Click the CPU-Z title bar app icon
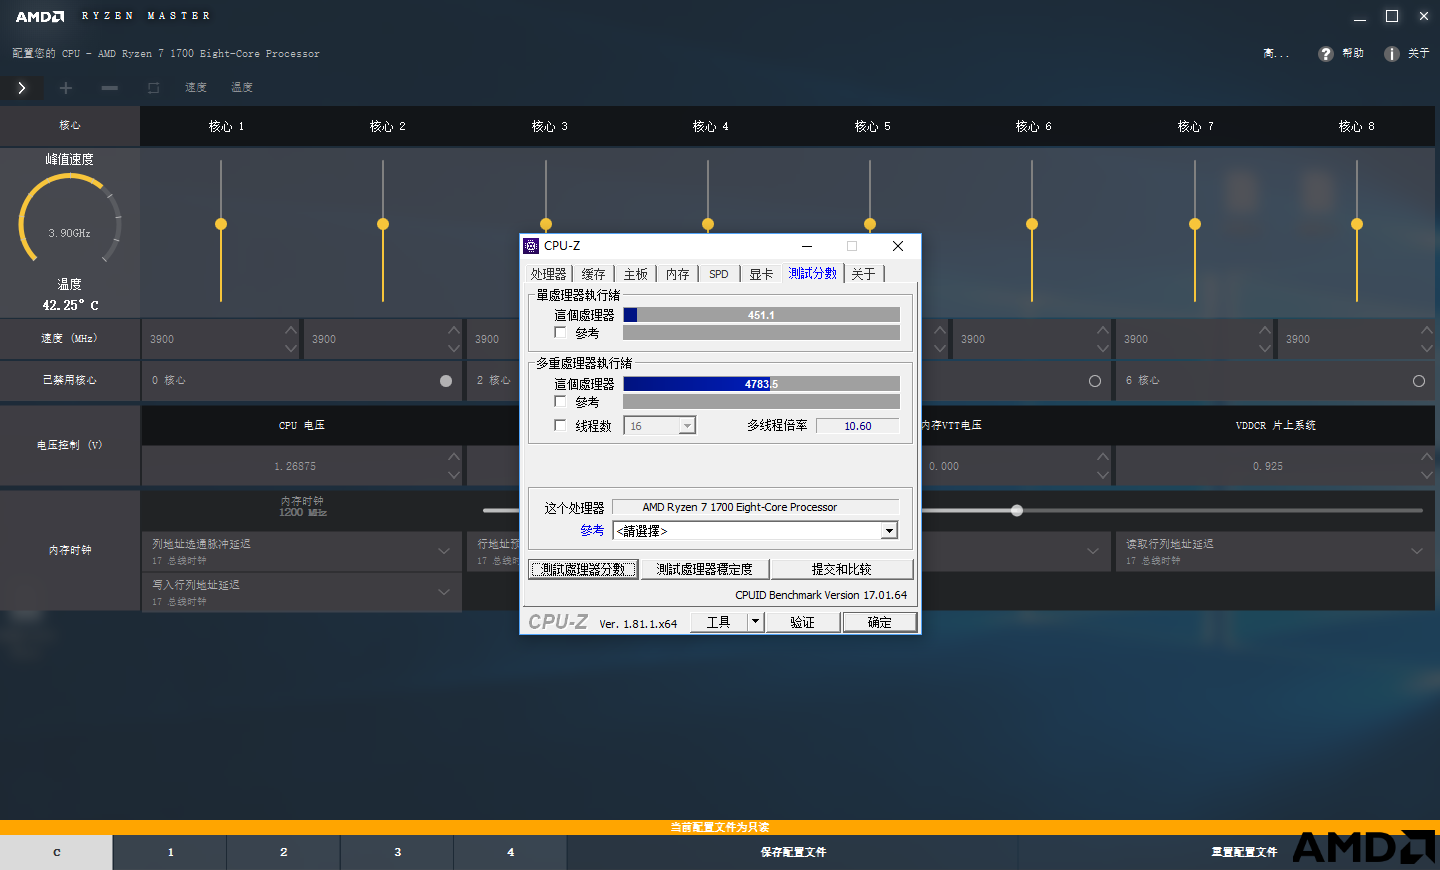The width and height of the screenshot is (1440, 870). (531, 246)
